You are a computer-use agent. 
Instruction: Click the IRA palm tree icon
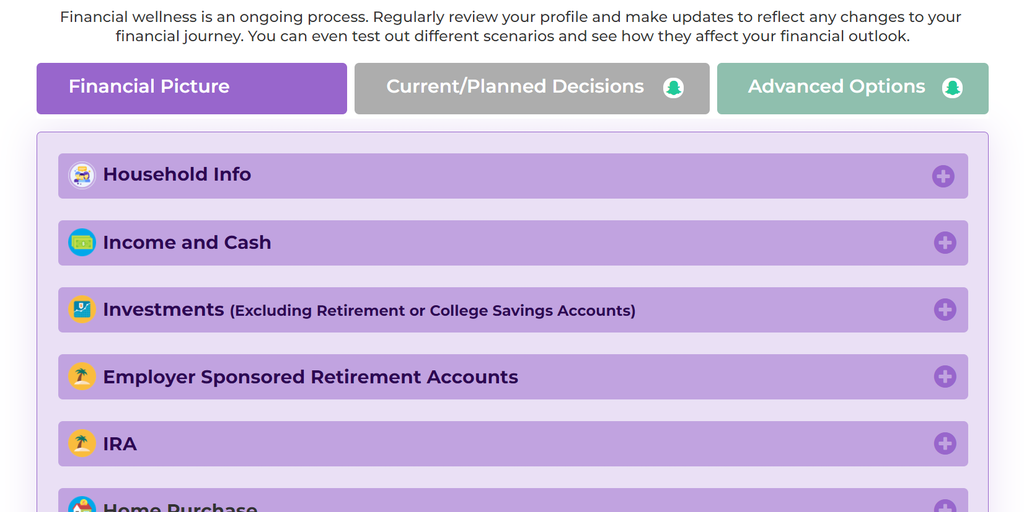81,443
